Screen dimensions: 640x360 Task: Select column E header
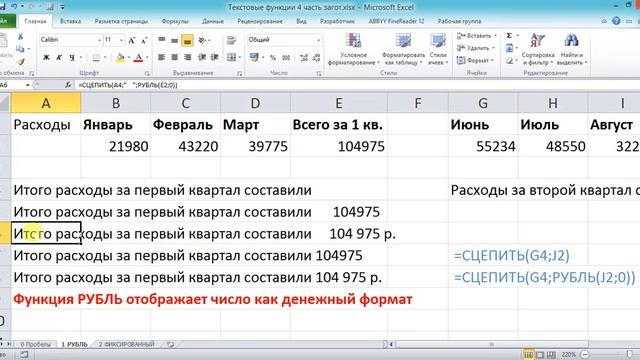click(338, 103)
